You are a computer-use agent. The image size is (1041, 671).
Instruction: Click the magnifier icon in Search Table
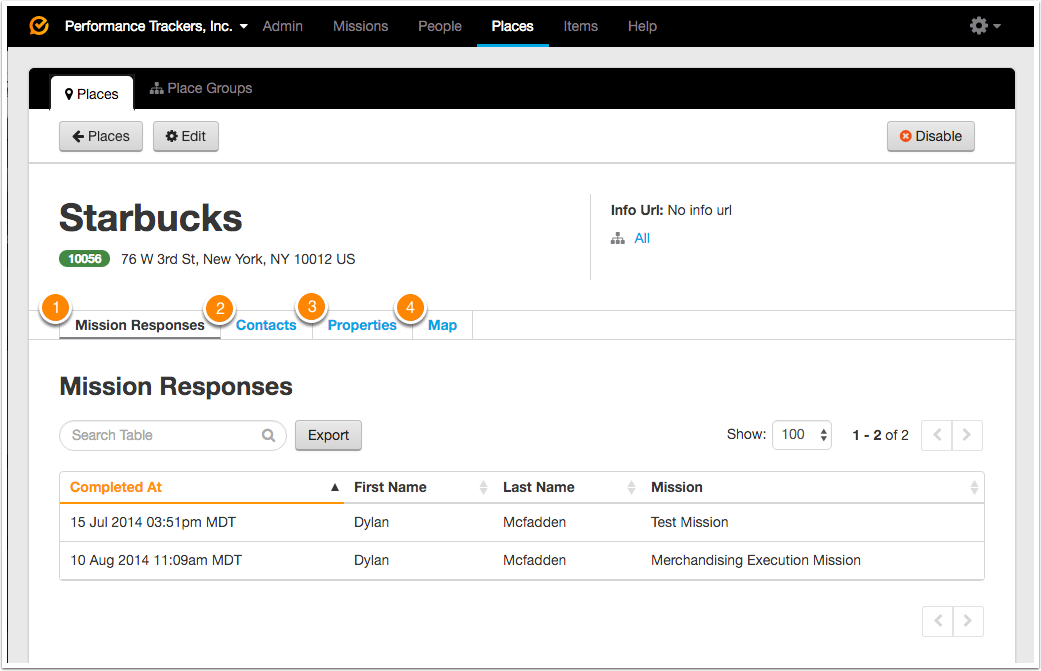point(268,435)
